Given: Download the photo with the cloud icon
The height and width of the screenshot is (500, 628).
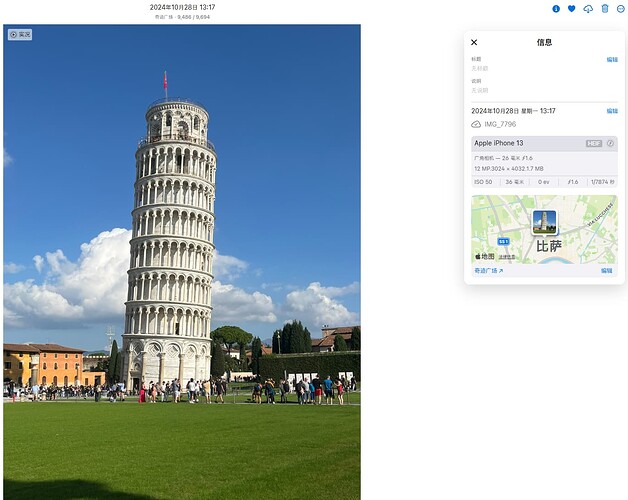Looking at the screenshot, I should (x=588, y=9).
